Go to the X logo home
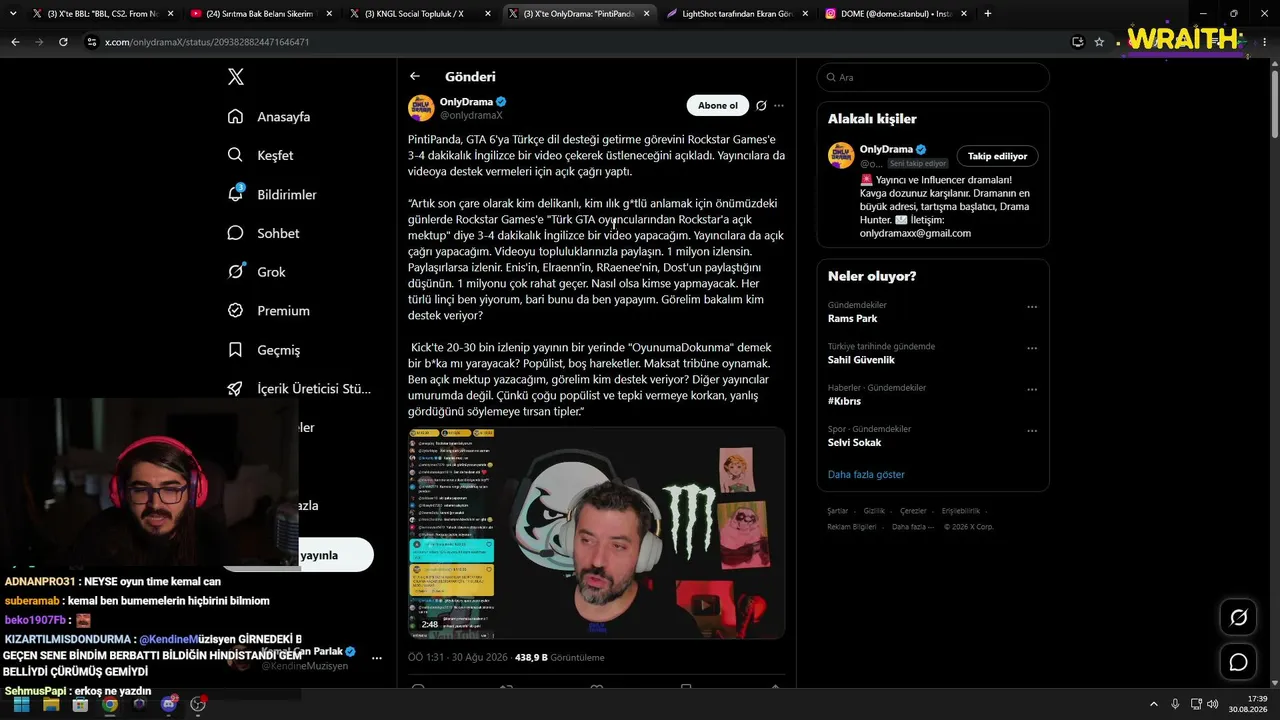 point(235,77)
